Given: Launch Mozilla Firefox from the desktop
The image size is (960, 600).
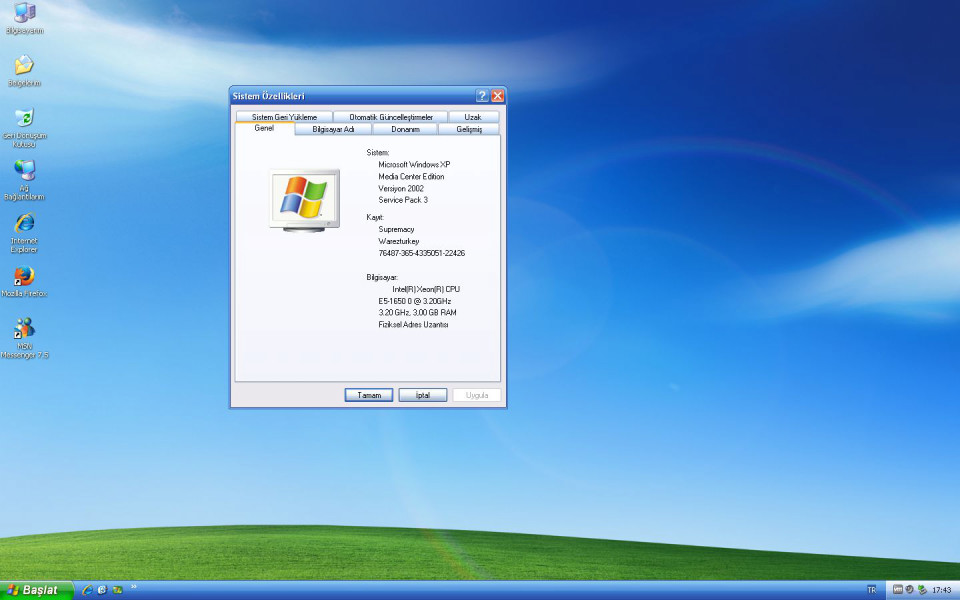Looking at the screenshot, I should point(24,276).
